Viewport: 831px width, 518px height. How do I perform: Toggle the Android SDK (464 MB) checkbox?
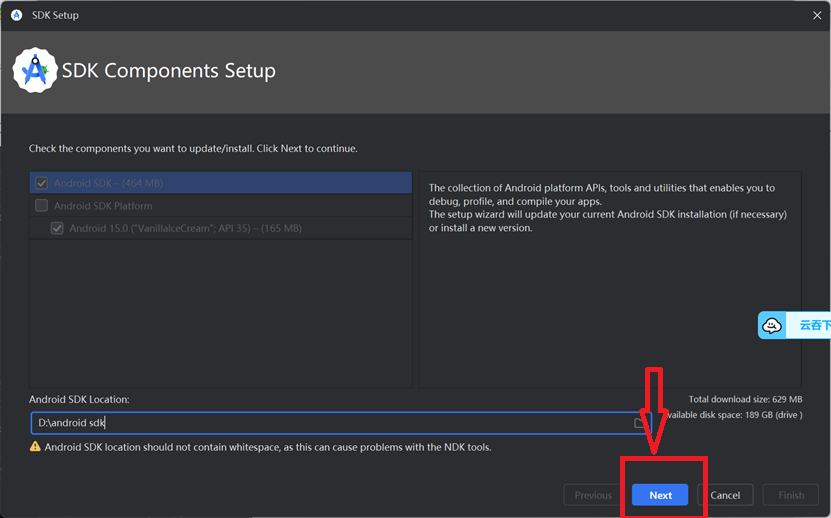coord(41,183)
